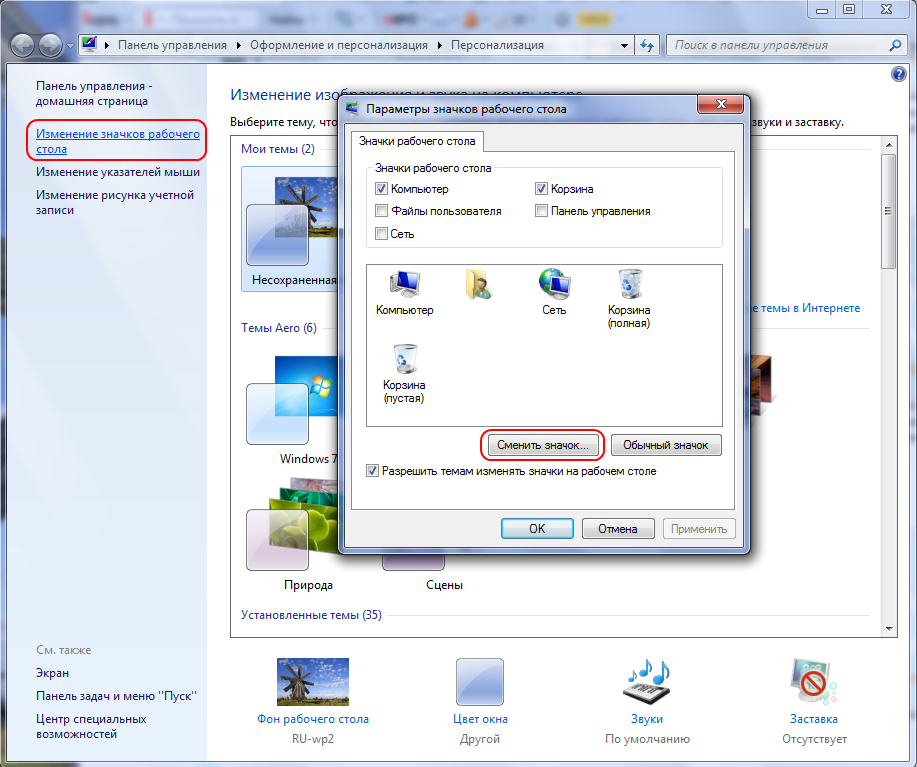Image resolution: width=917 pixels, height=767 pixels.
Task: Click the refresh button beside the address bar
Action: [x=647, y=45]
